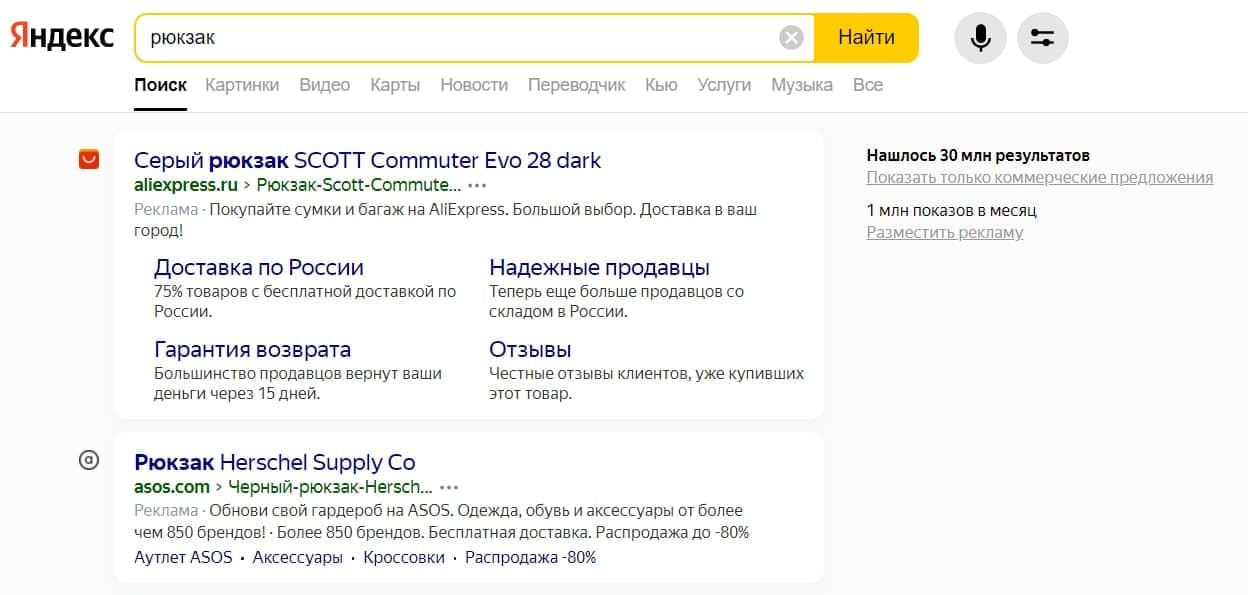The width and height of the screenshot is (1248, 595).
Task: Switch to the Музыка tab
Action: (802, 85)
